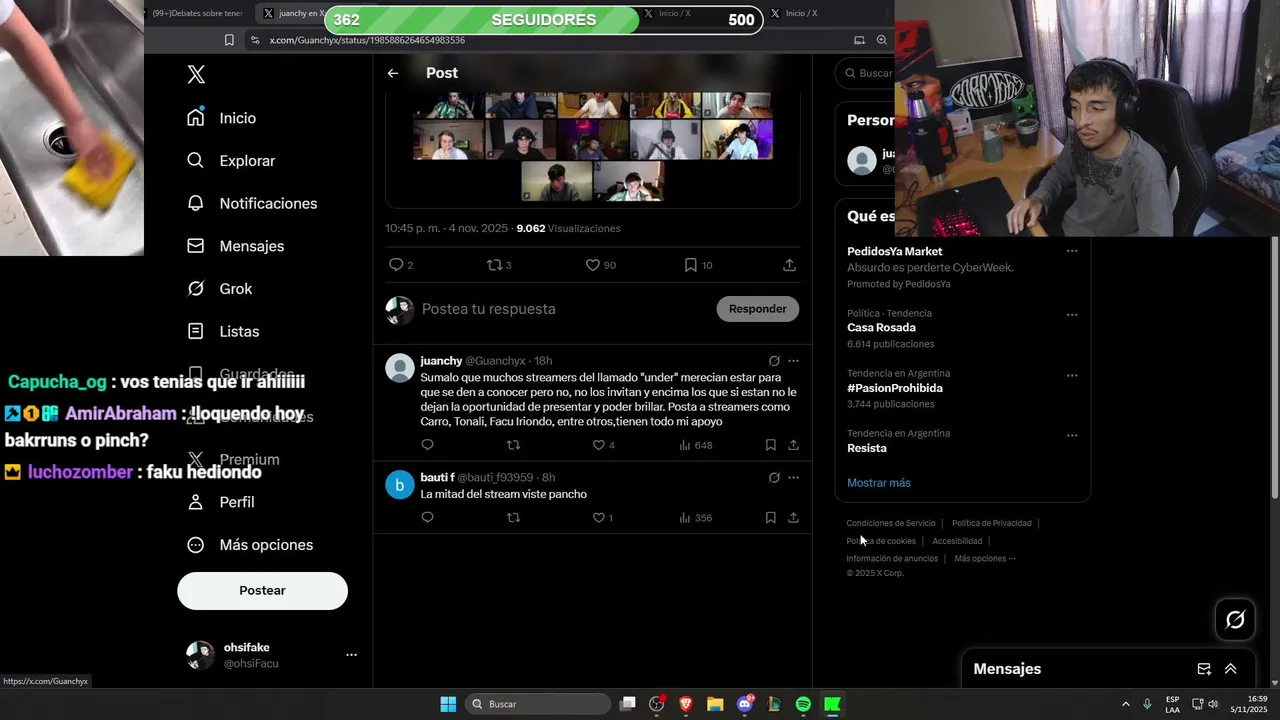Switch to the Debates sobre browser tab

[197, 13]
